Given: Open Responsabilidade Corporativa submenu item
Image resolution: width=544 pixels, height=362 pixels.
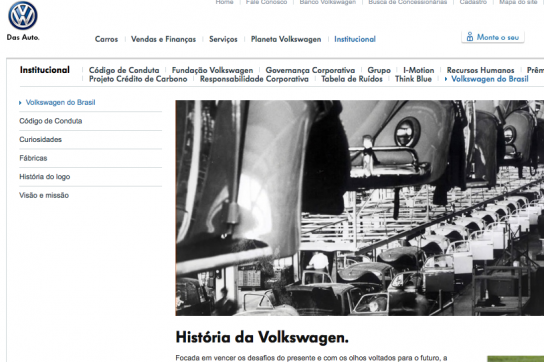Looking at the screenshot, I should point(254,79).
